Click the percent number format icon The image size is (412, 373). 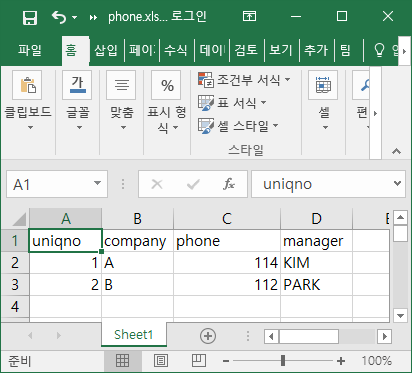tap(167, 85)
